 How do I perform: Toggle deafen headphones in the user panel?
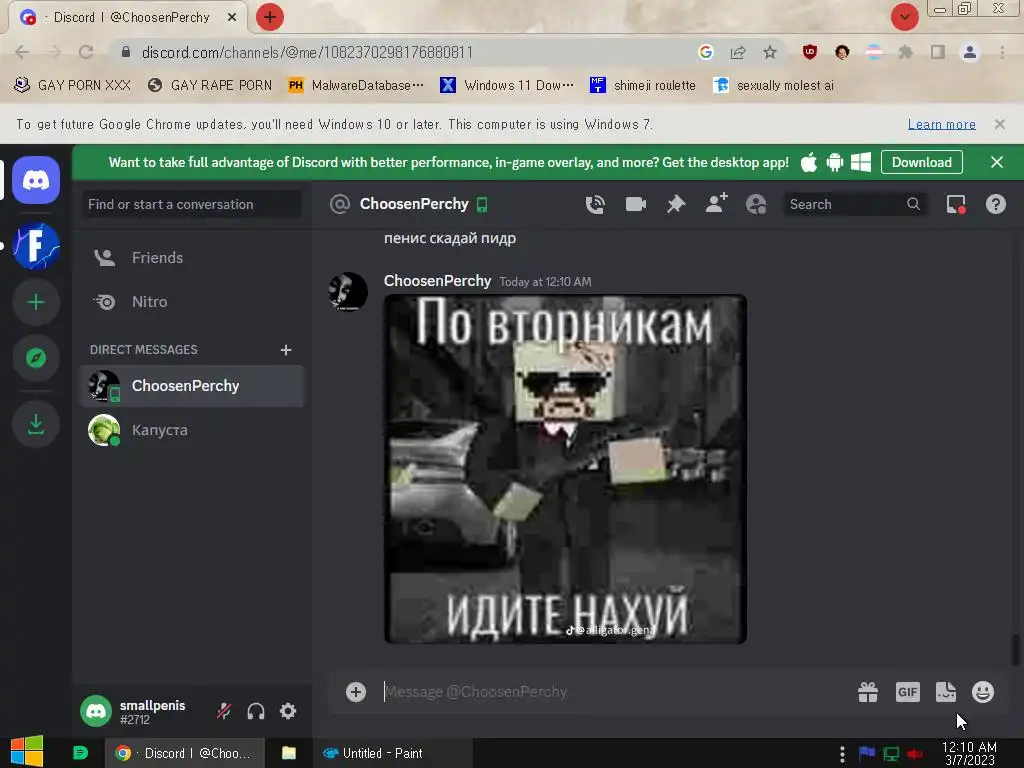256,711
